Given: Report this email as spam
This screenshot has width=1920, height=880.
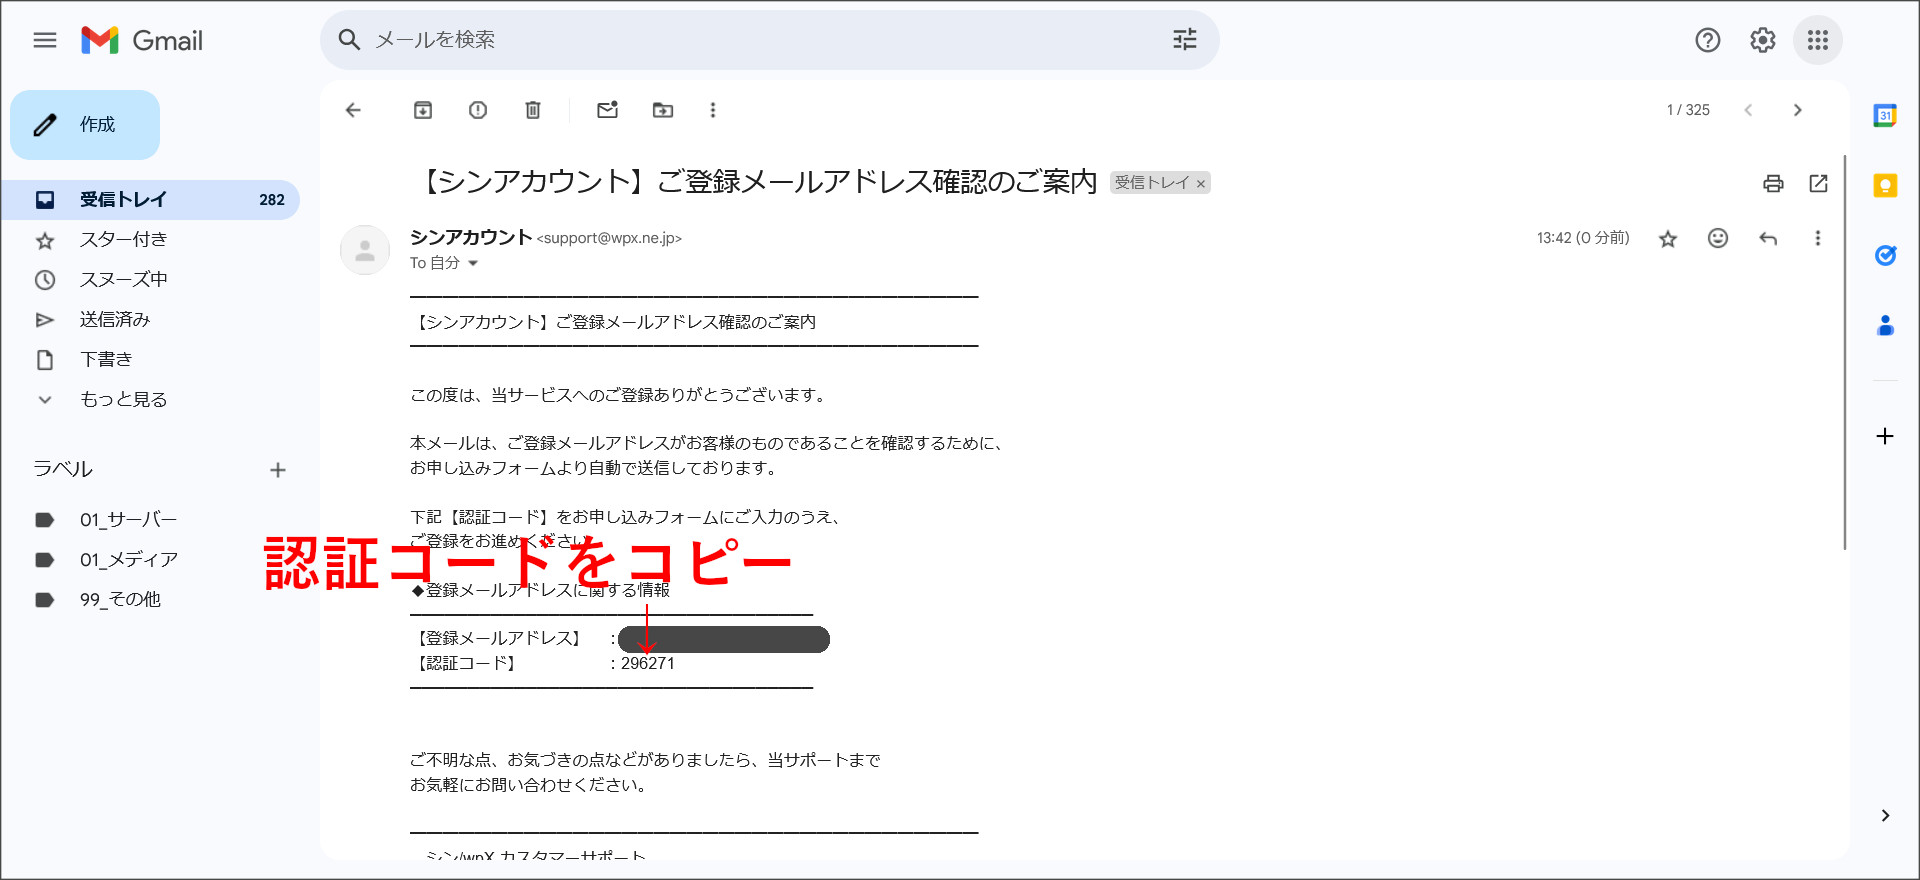Looking at the screenshot, I should coord(478,110).
